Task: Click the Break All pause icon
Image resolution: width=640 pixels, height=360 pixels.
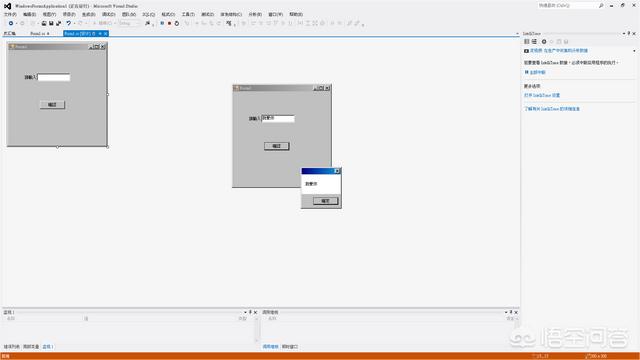Action: pos(162,23)
